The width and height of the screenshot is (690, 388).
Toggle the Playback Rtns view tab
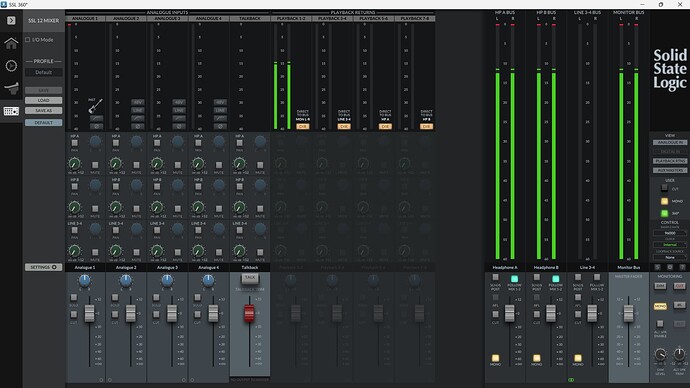670,161
